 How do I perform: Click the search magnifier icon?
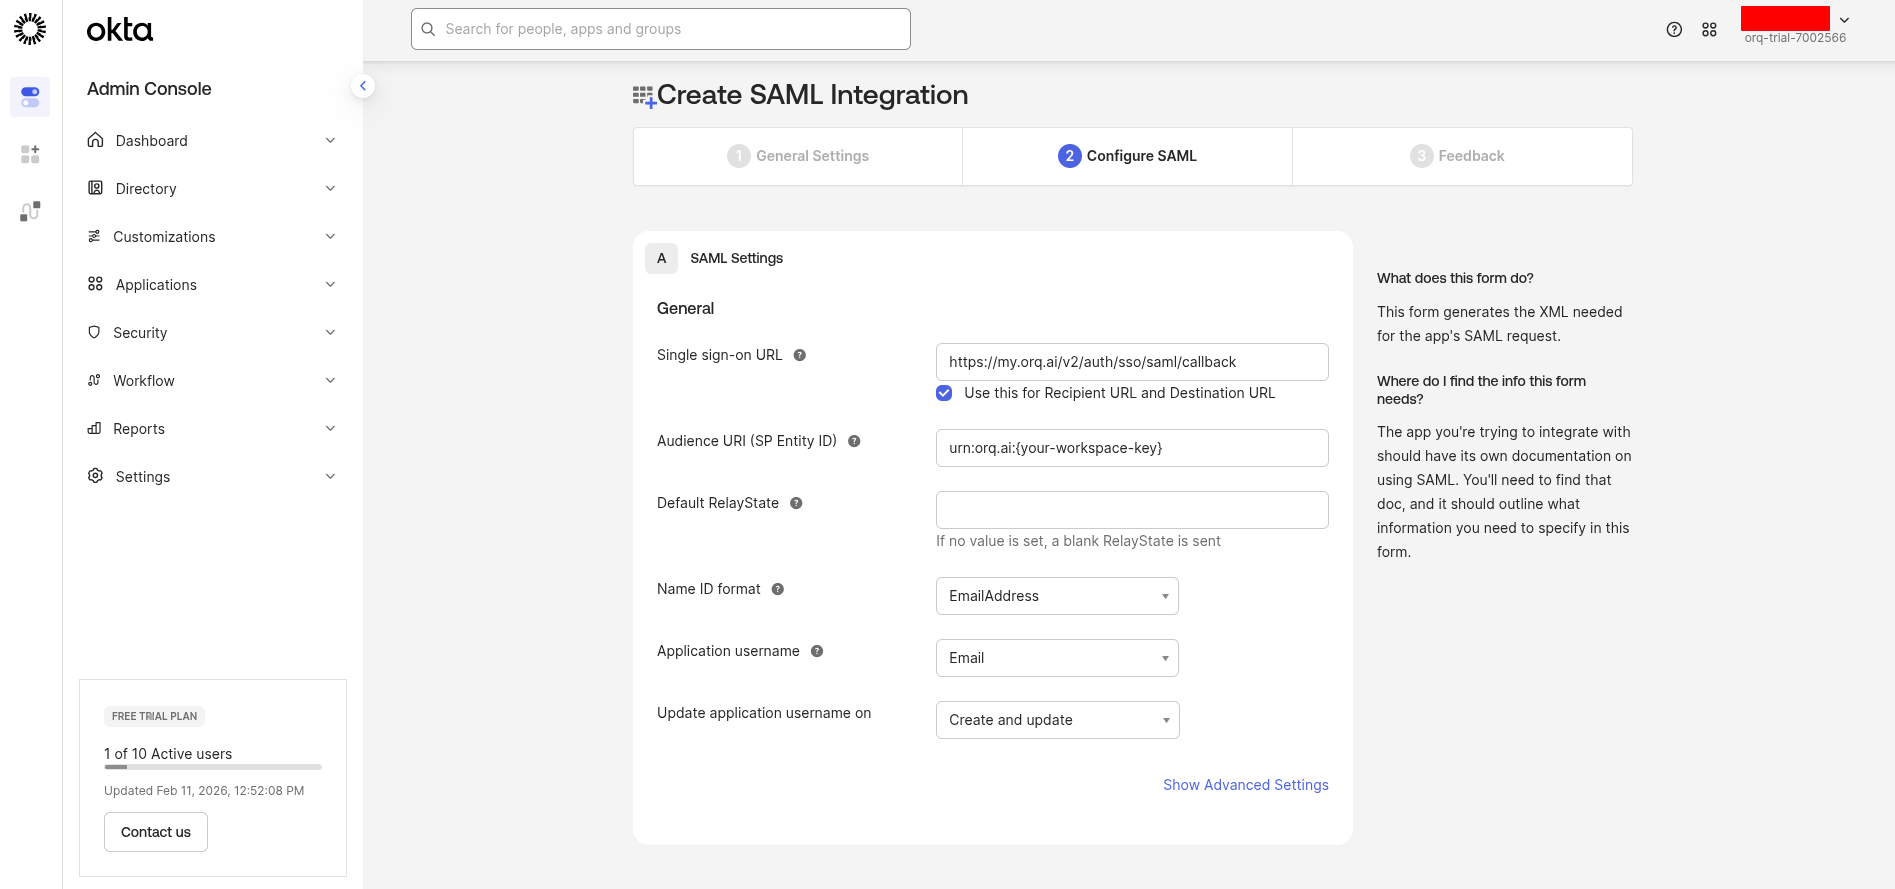click(428, 29)
